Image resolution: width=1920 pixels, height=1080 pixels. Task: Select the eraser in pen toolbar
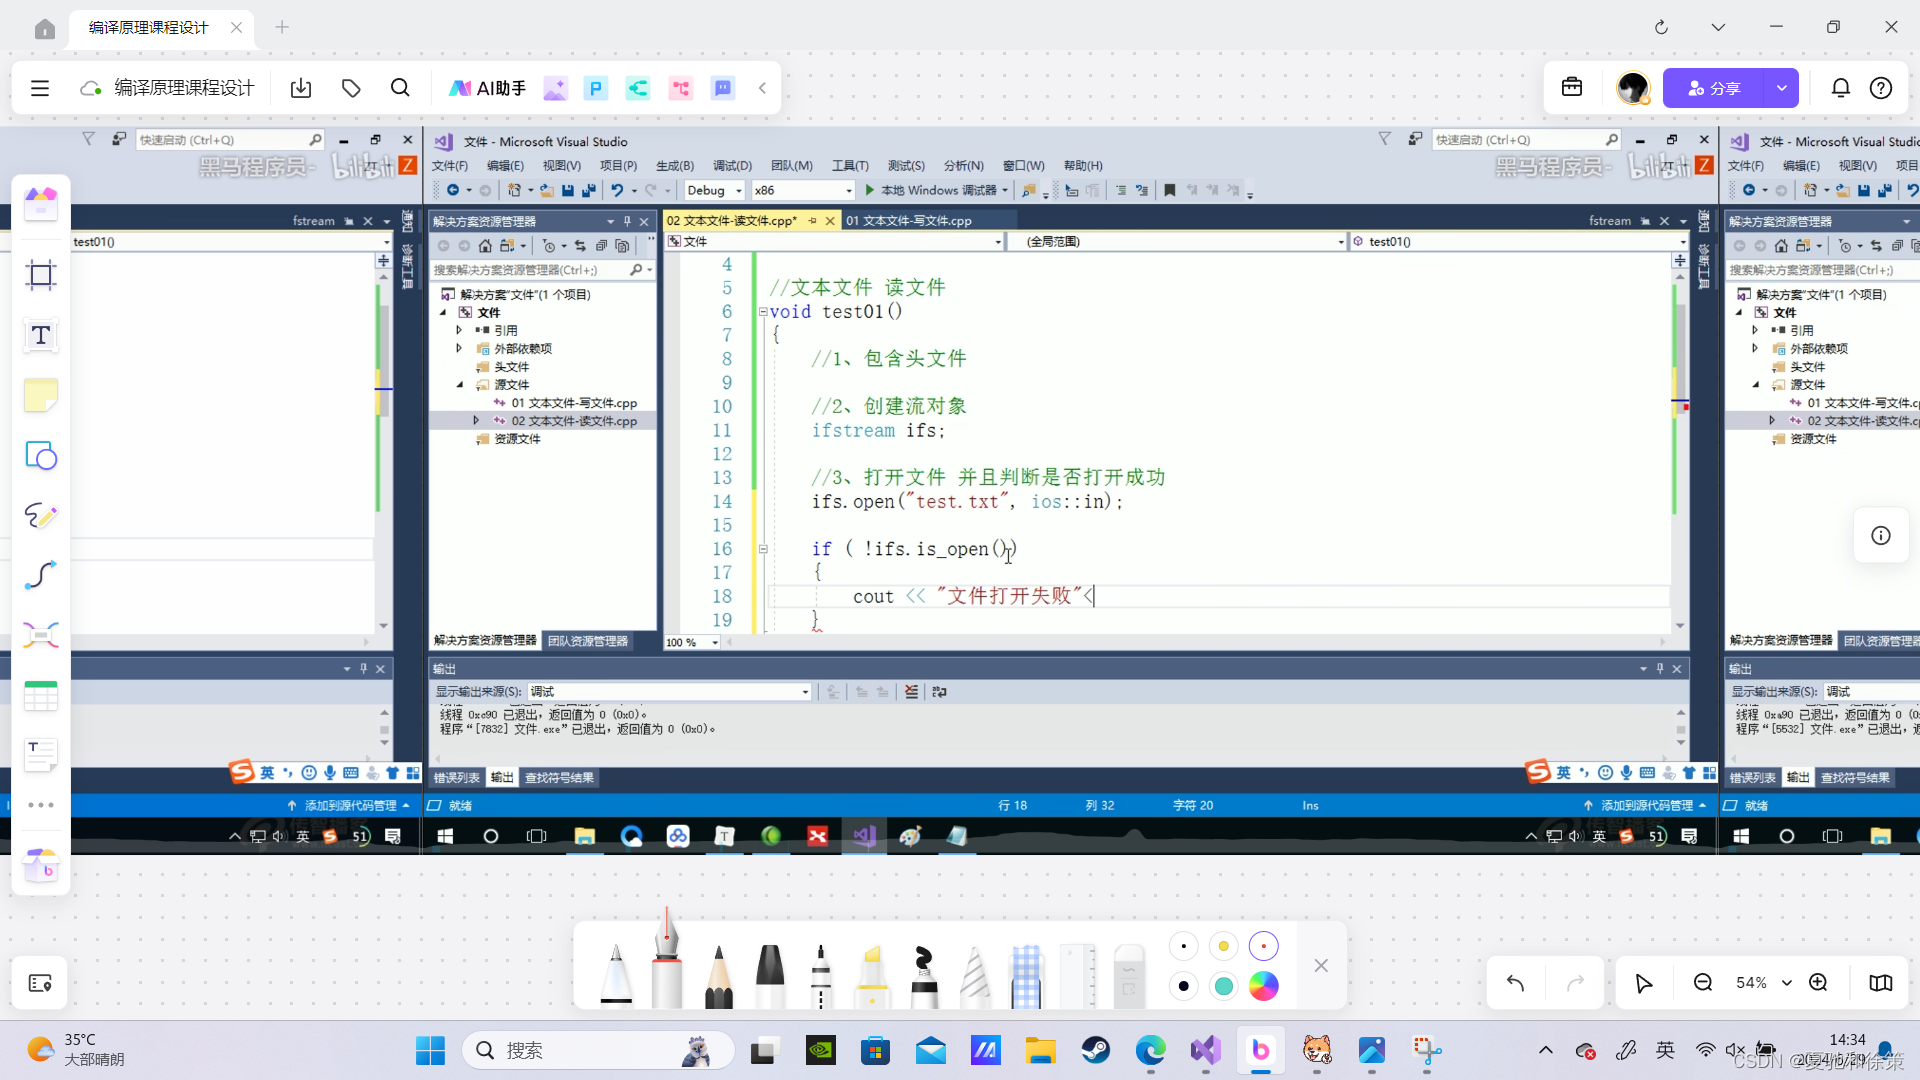tap(1128, 975)
